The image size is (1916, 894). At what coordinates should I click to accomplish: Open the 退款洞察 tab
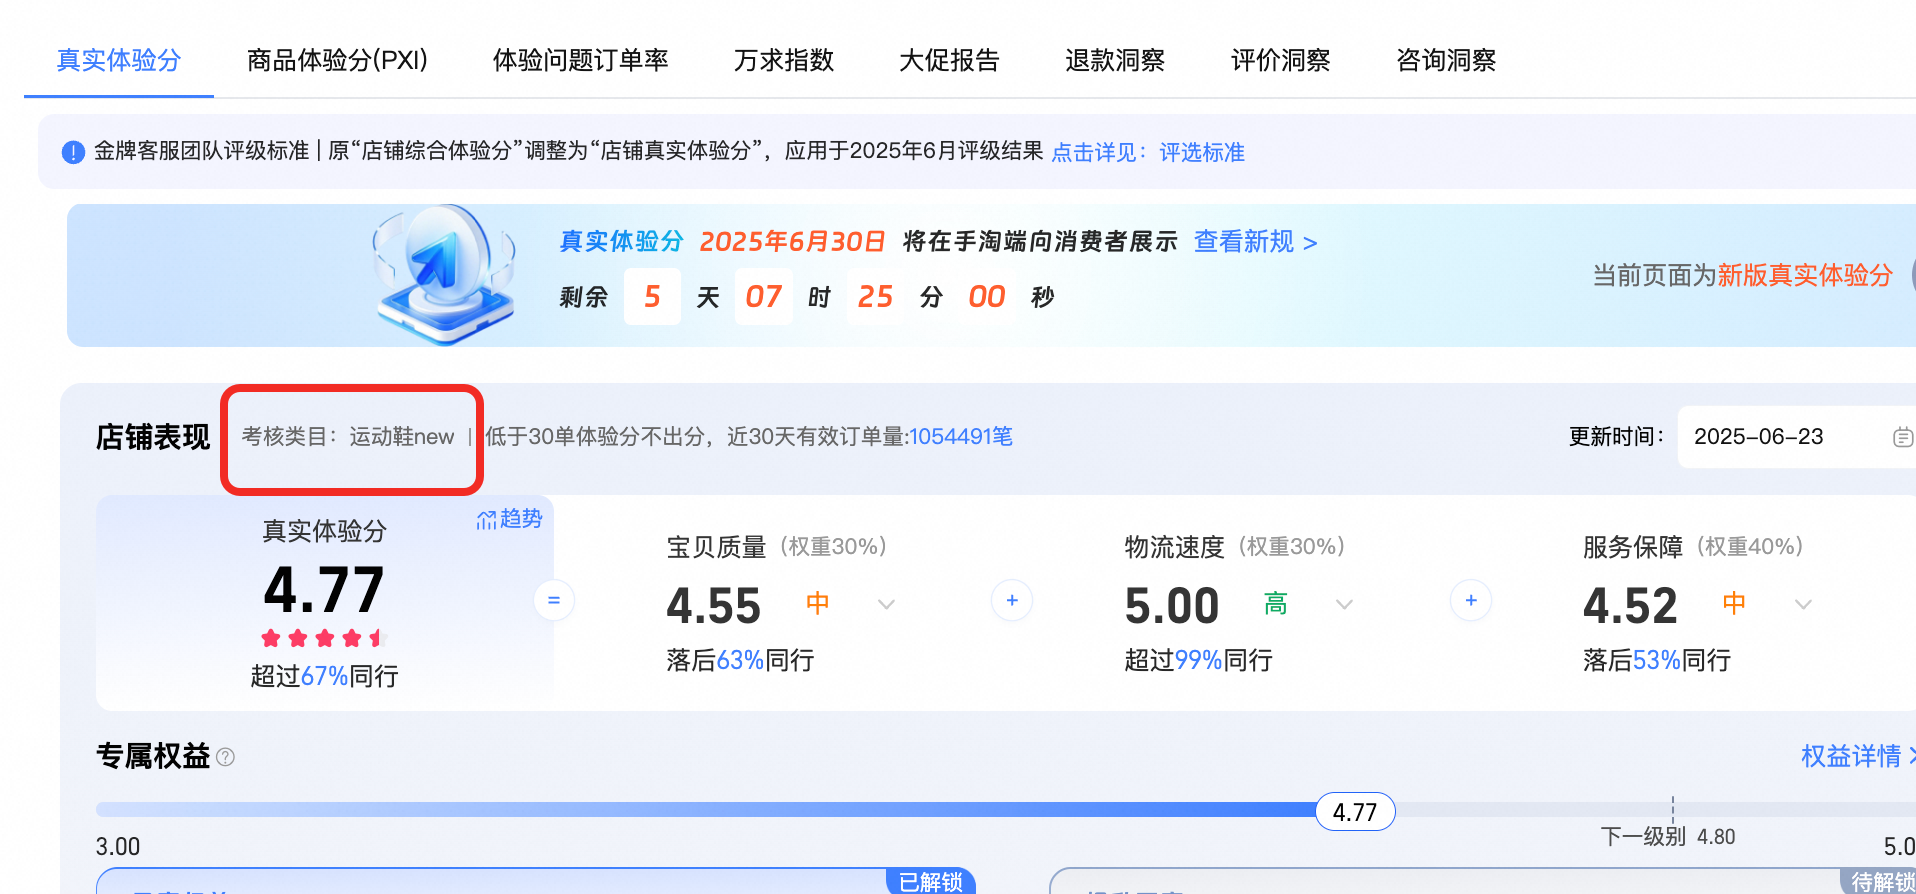click(1115, 60)
